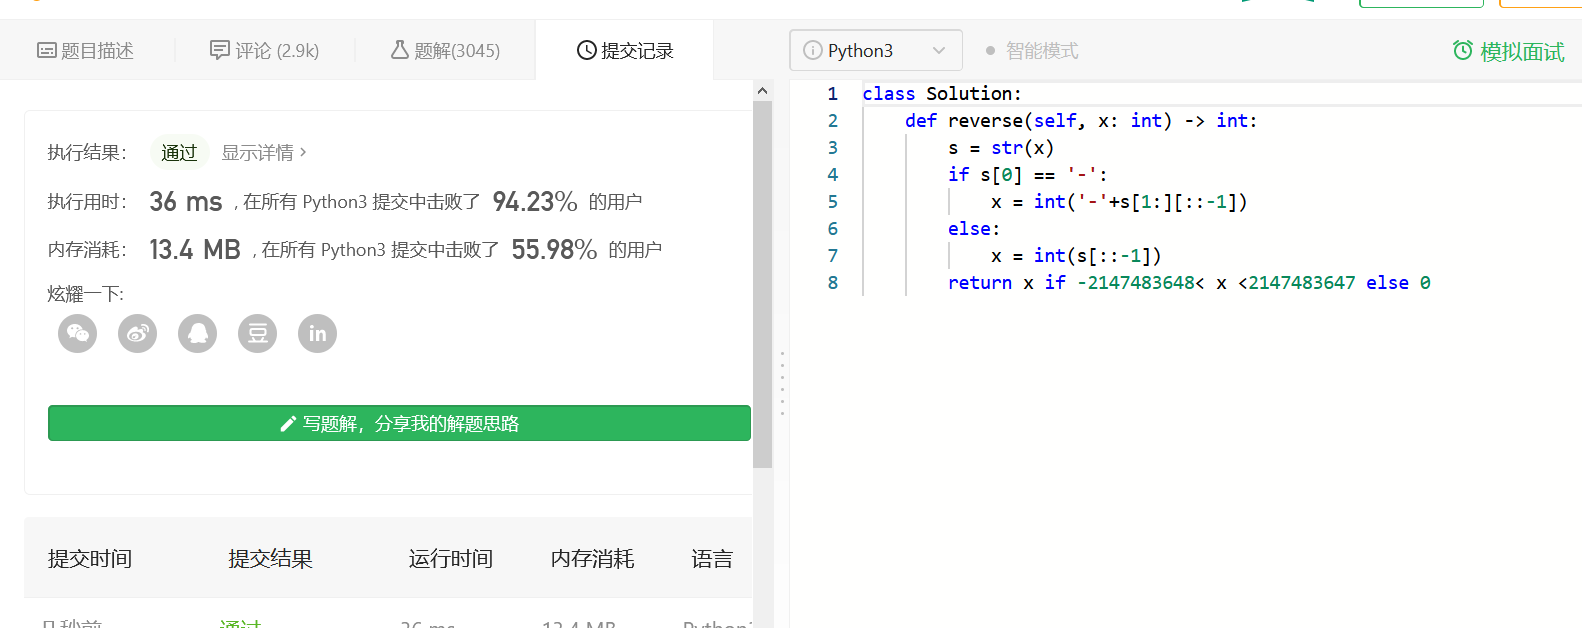1582x628 pixels.
Task: Open the Python3 language dropdown
Action: [876, 50]
